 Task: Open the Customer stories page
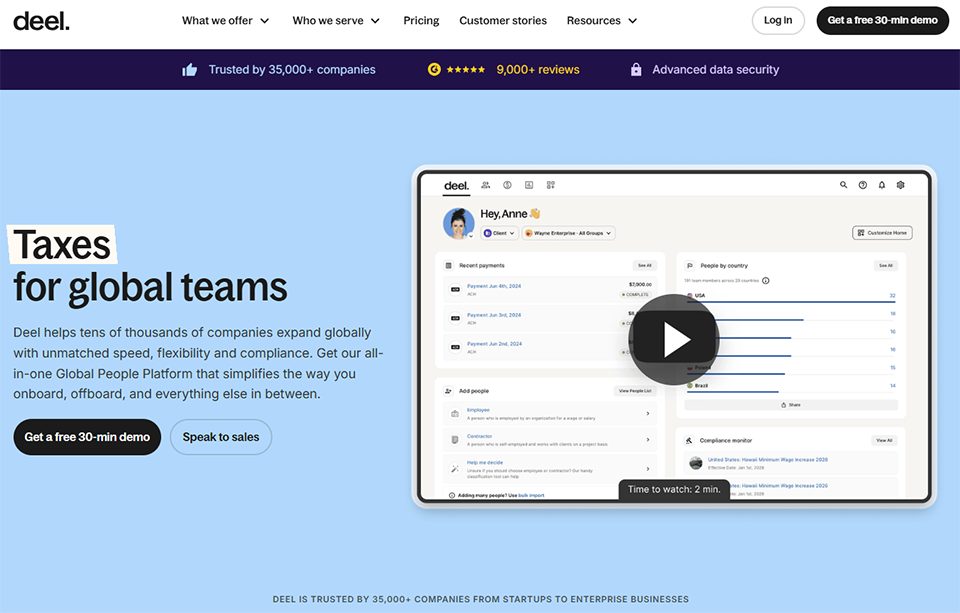pos(503,20)
